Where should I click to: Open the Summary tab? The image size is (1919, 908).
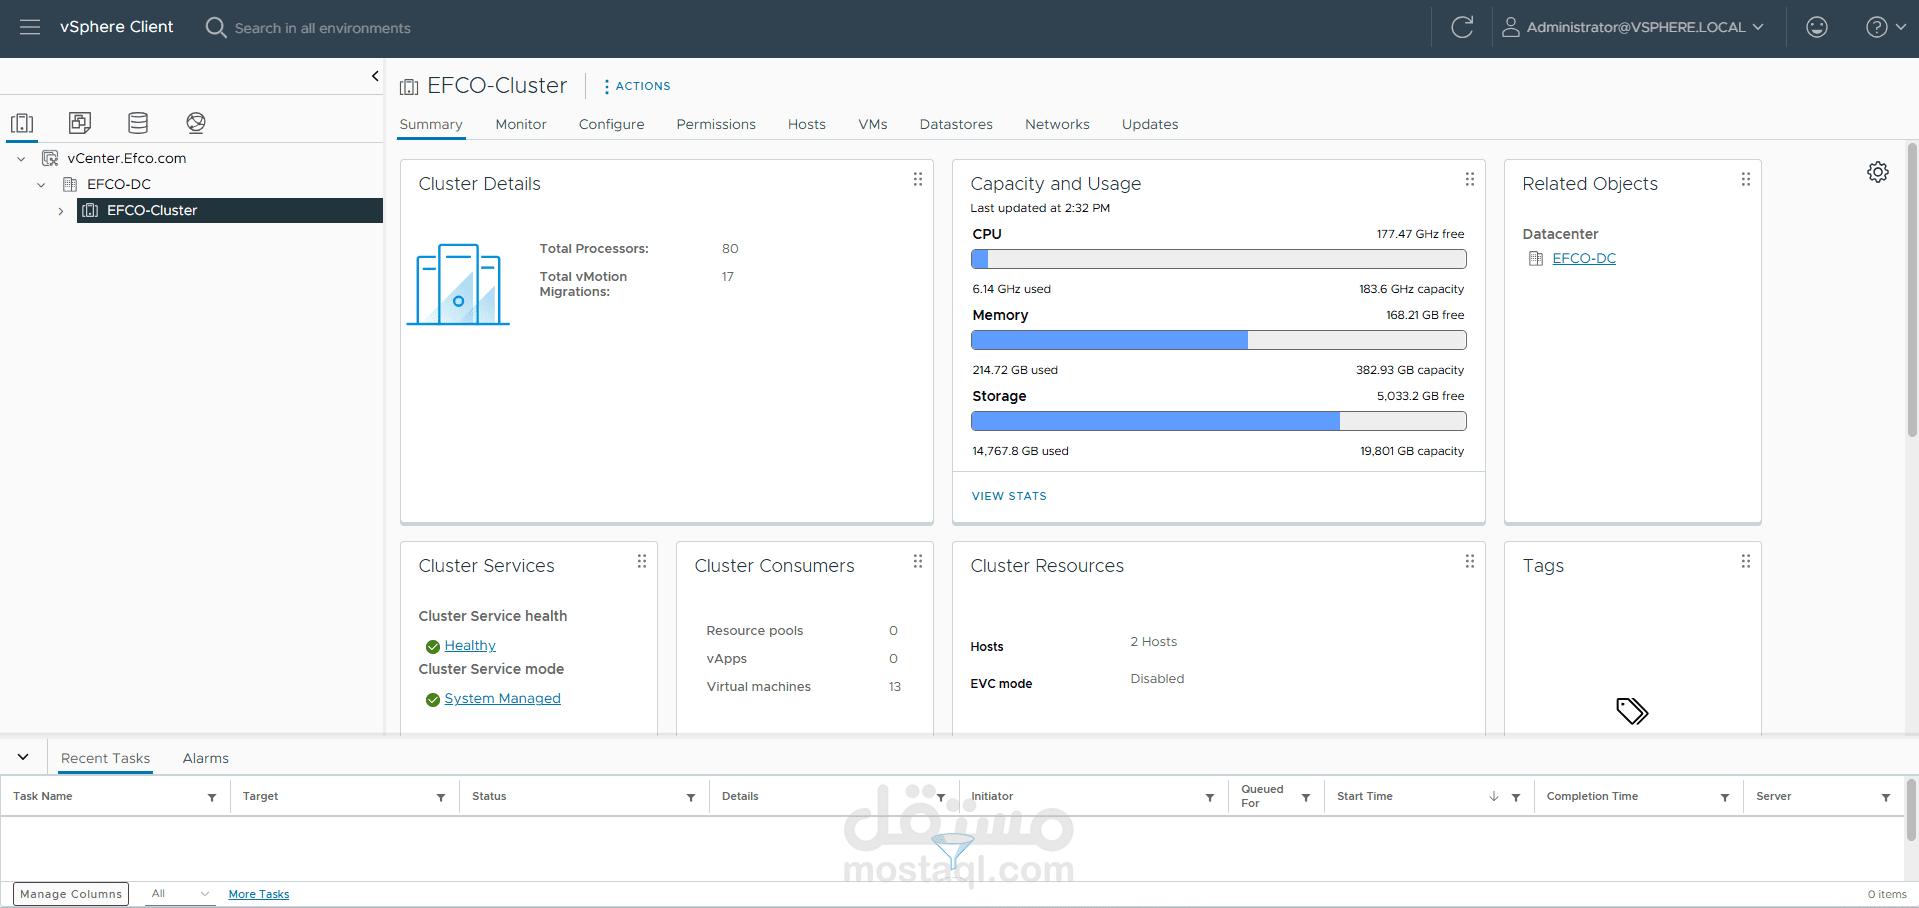point(431,124)
